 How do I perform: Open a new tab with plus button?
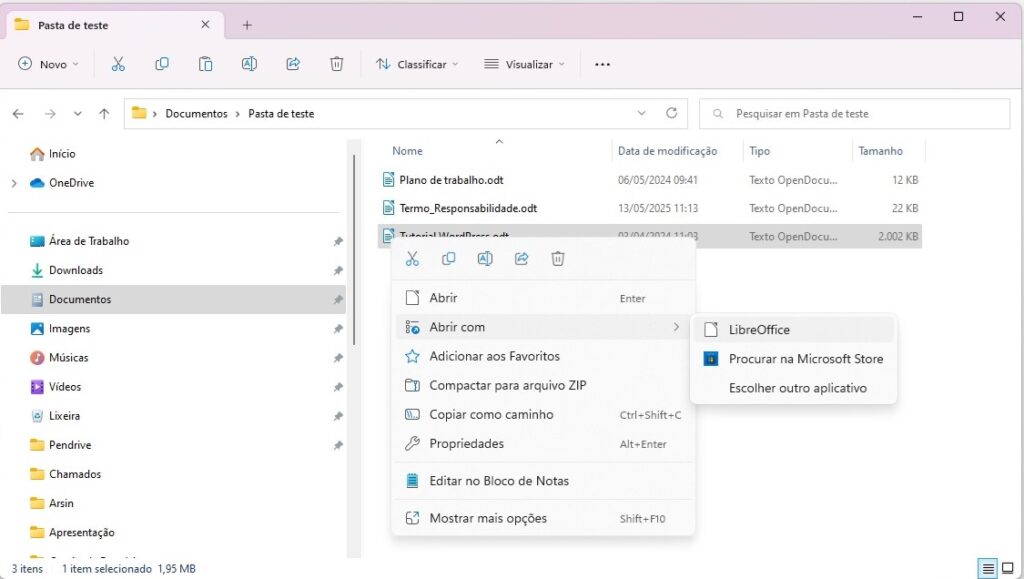point(247,25)
